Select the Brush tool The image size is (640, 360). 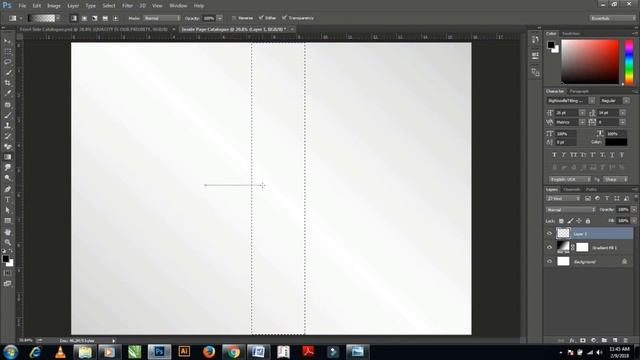[x=7, y=115]
